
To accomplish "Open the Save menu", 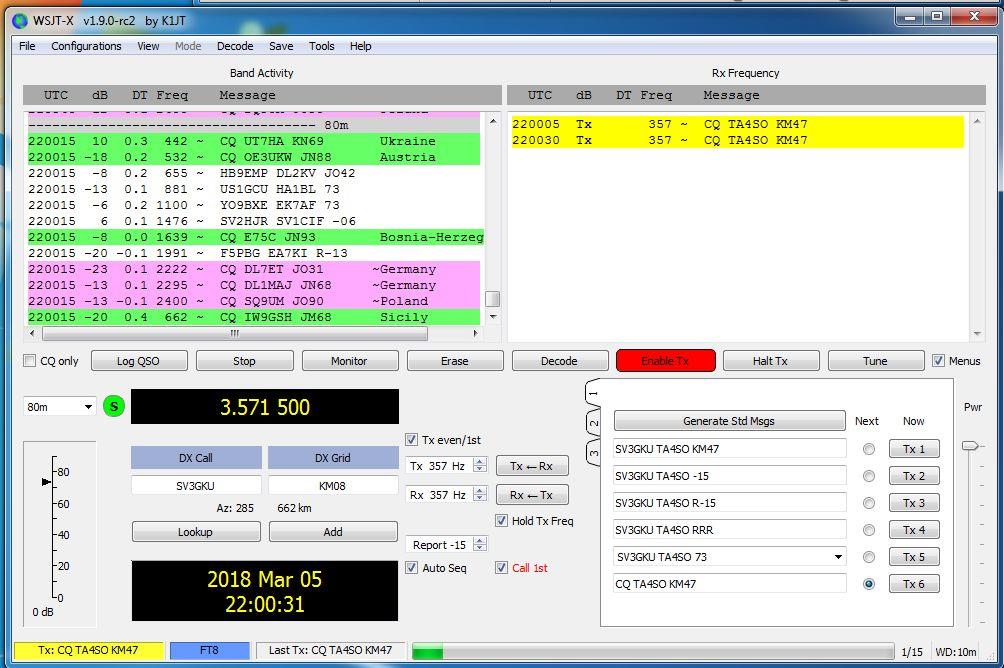I will 281,46.
